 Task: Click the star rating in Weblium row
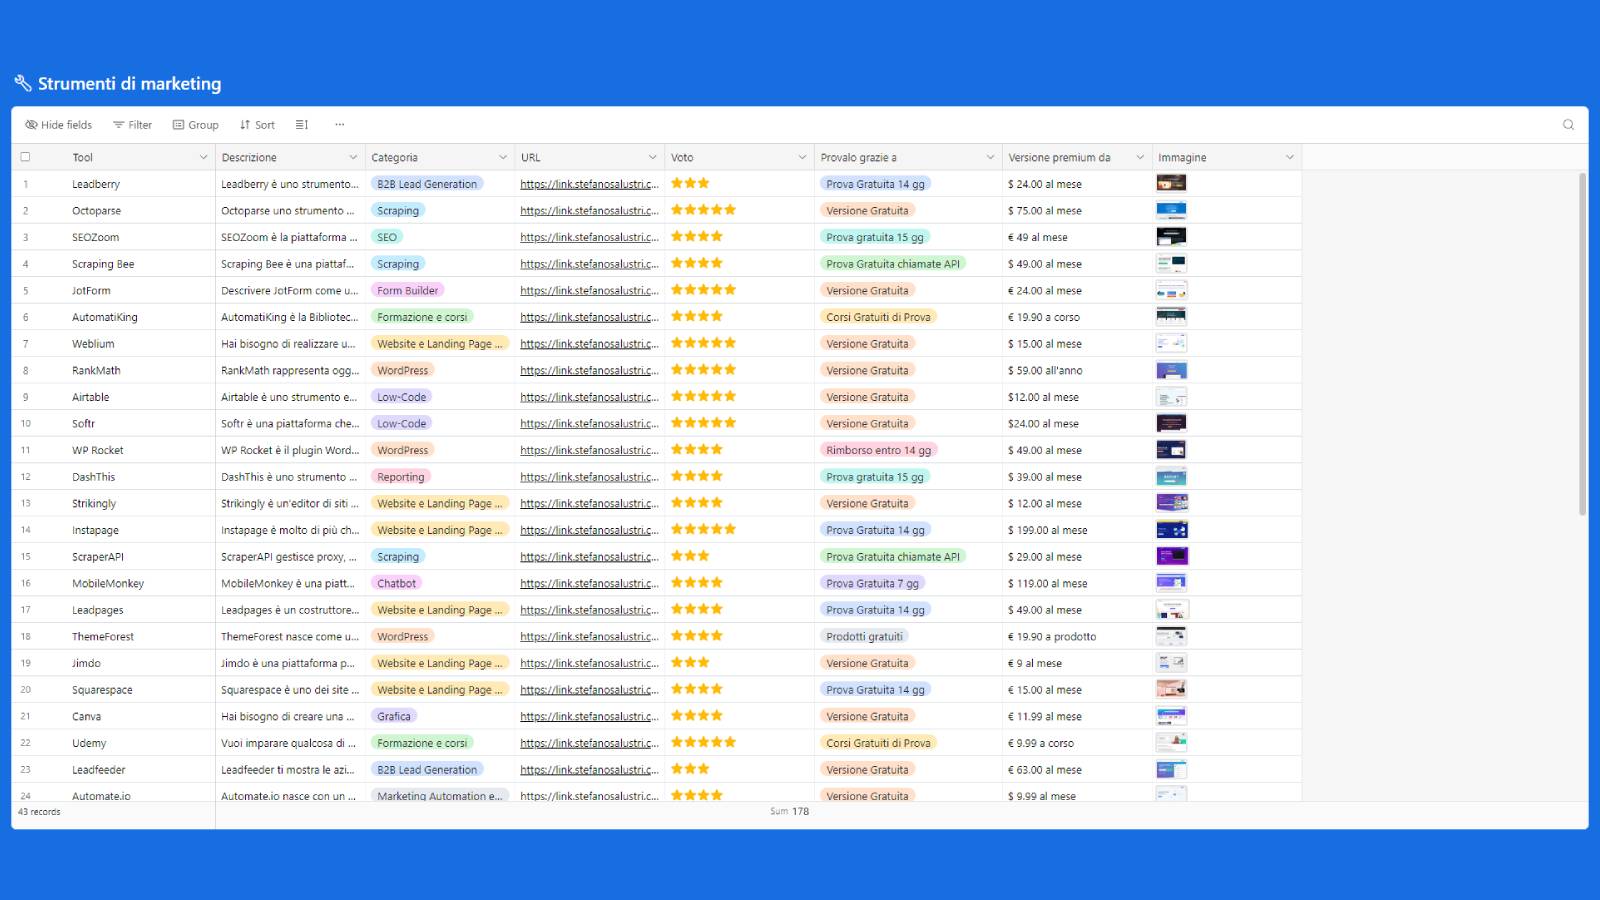point(703,343)
